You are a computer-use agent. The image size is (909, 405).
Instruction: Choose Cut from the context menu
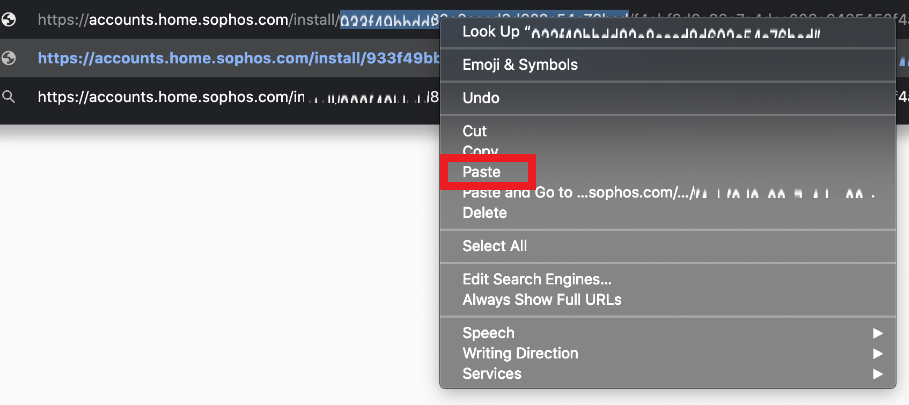(x=475, y=131)
